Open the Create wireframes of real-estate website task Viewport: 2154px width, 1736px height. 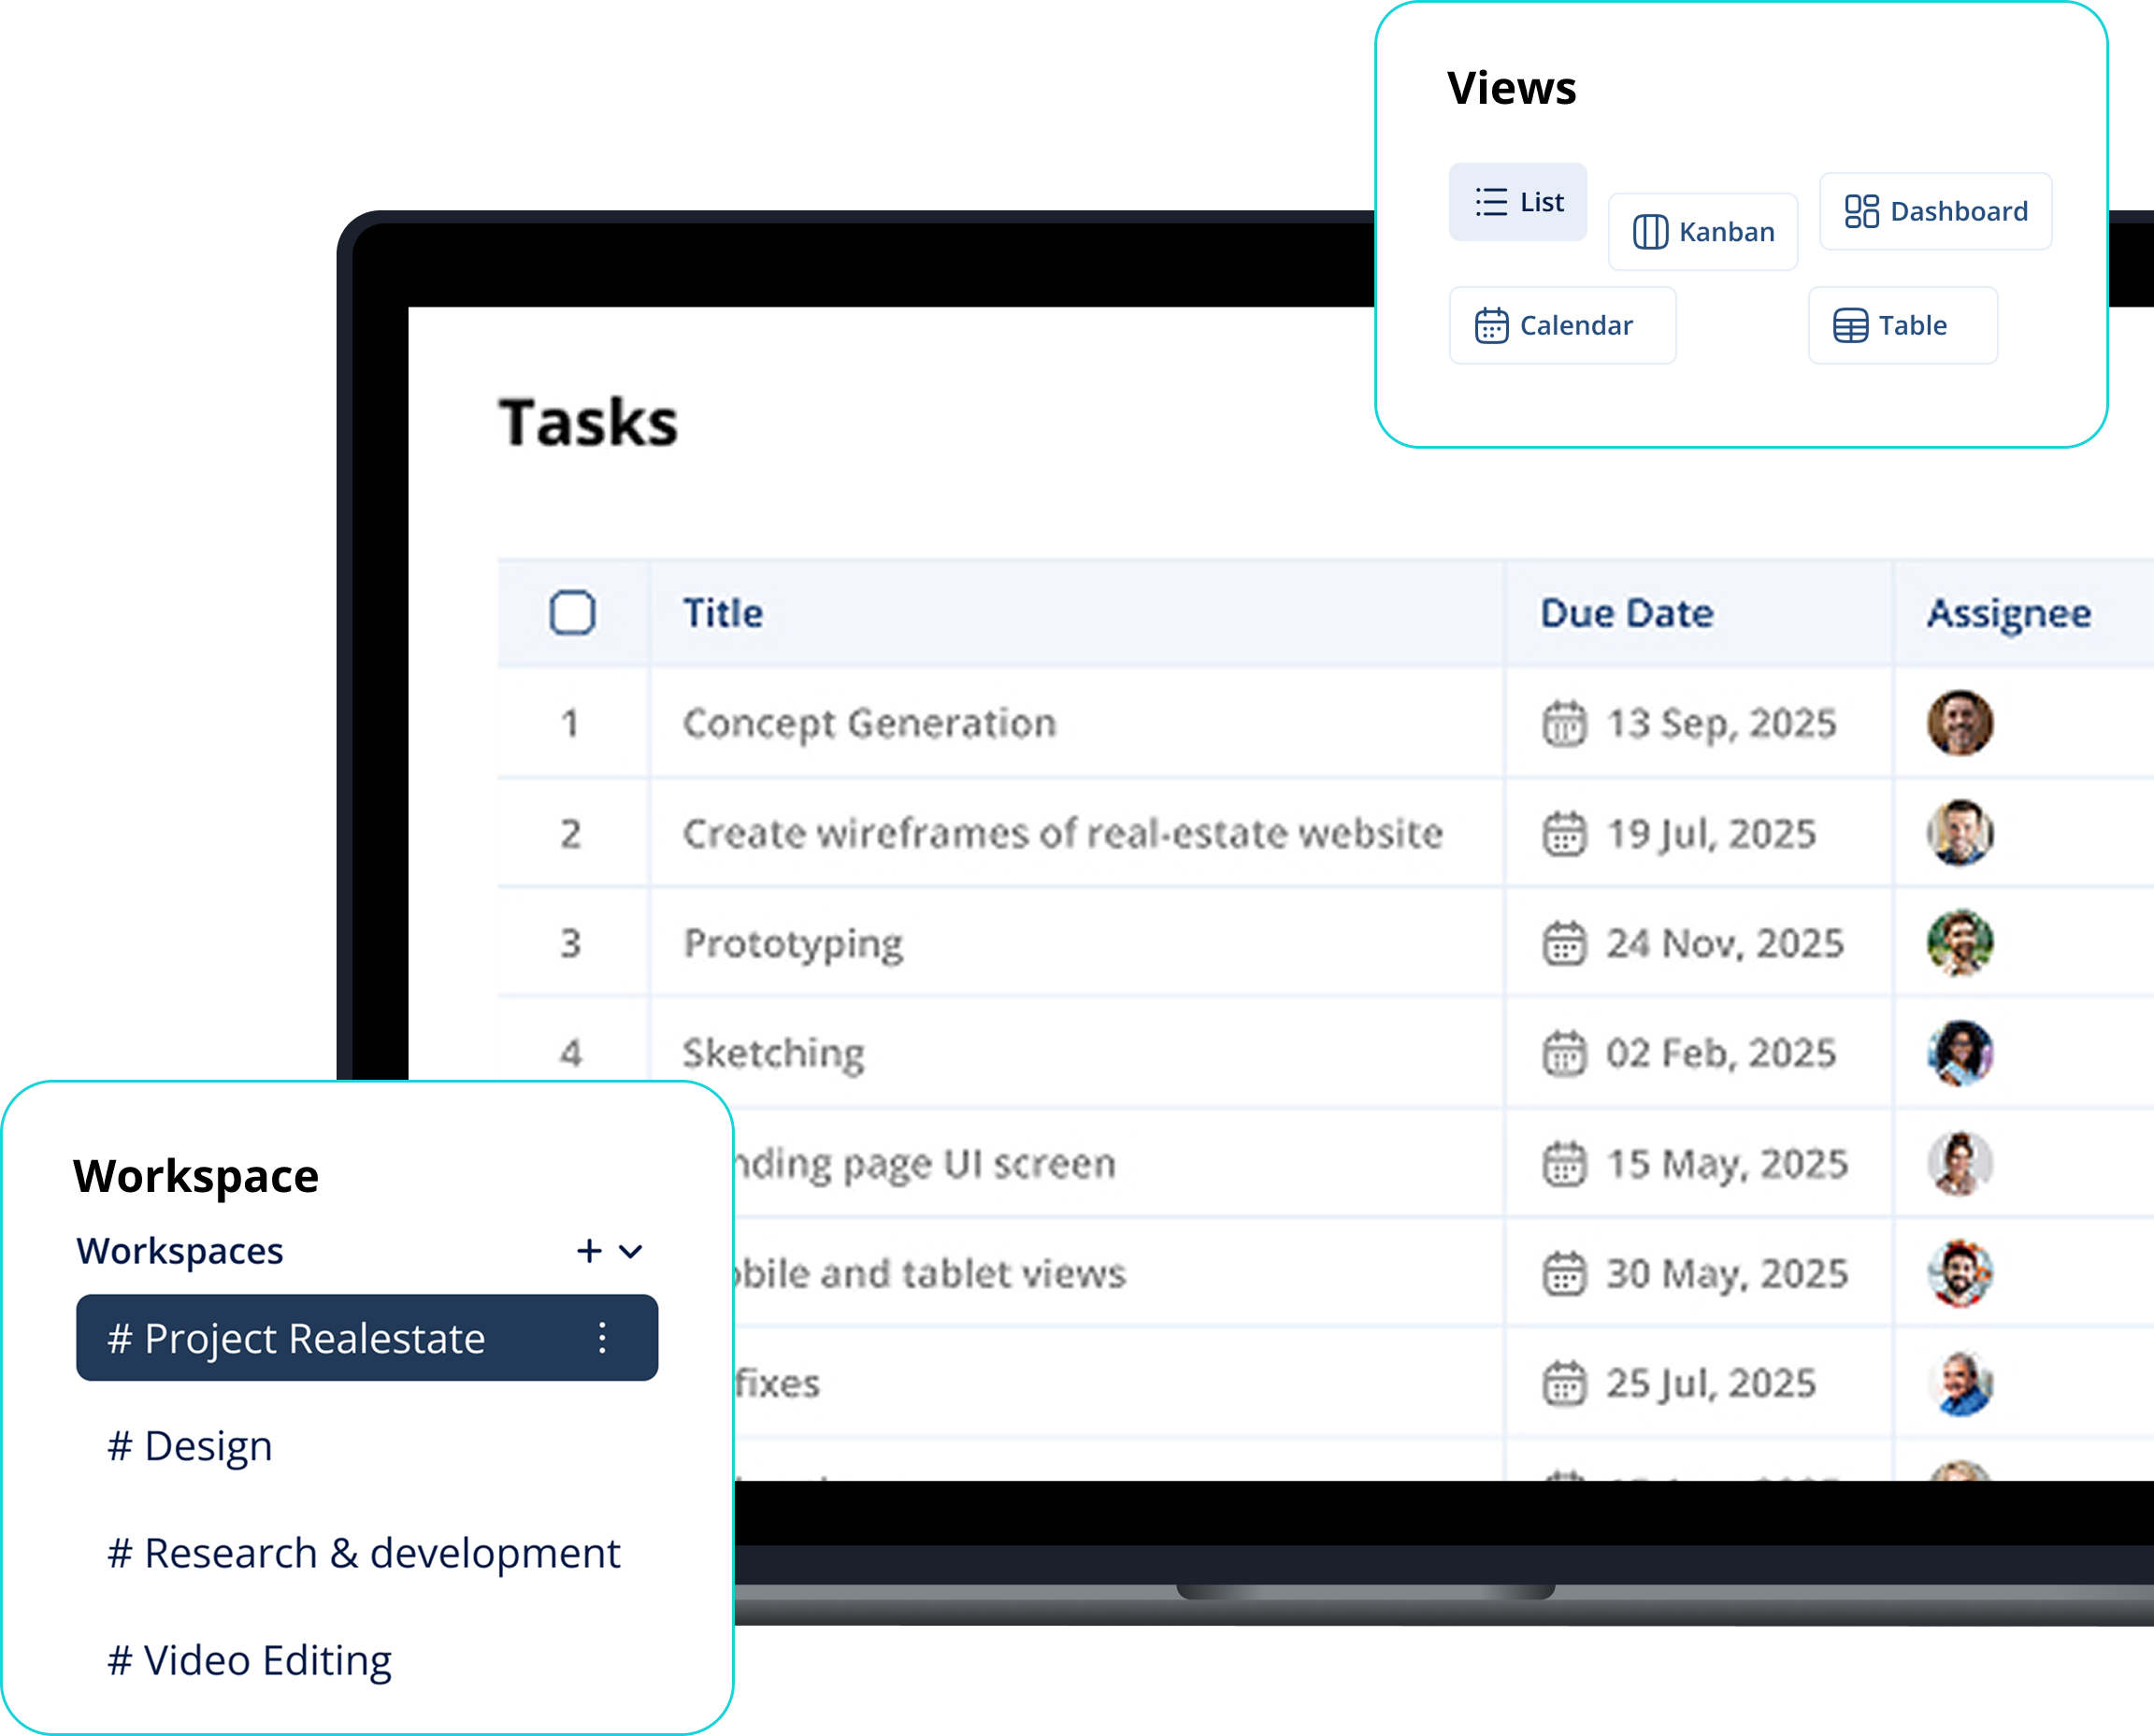pyautogui.click(x=1062, y=834)
